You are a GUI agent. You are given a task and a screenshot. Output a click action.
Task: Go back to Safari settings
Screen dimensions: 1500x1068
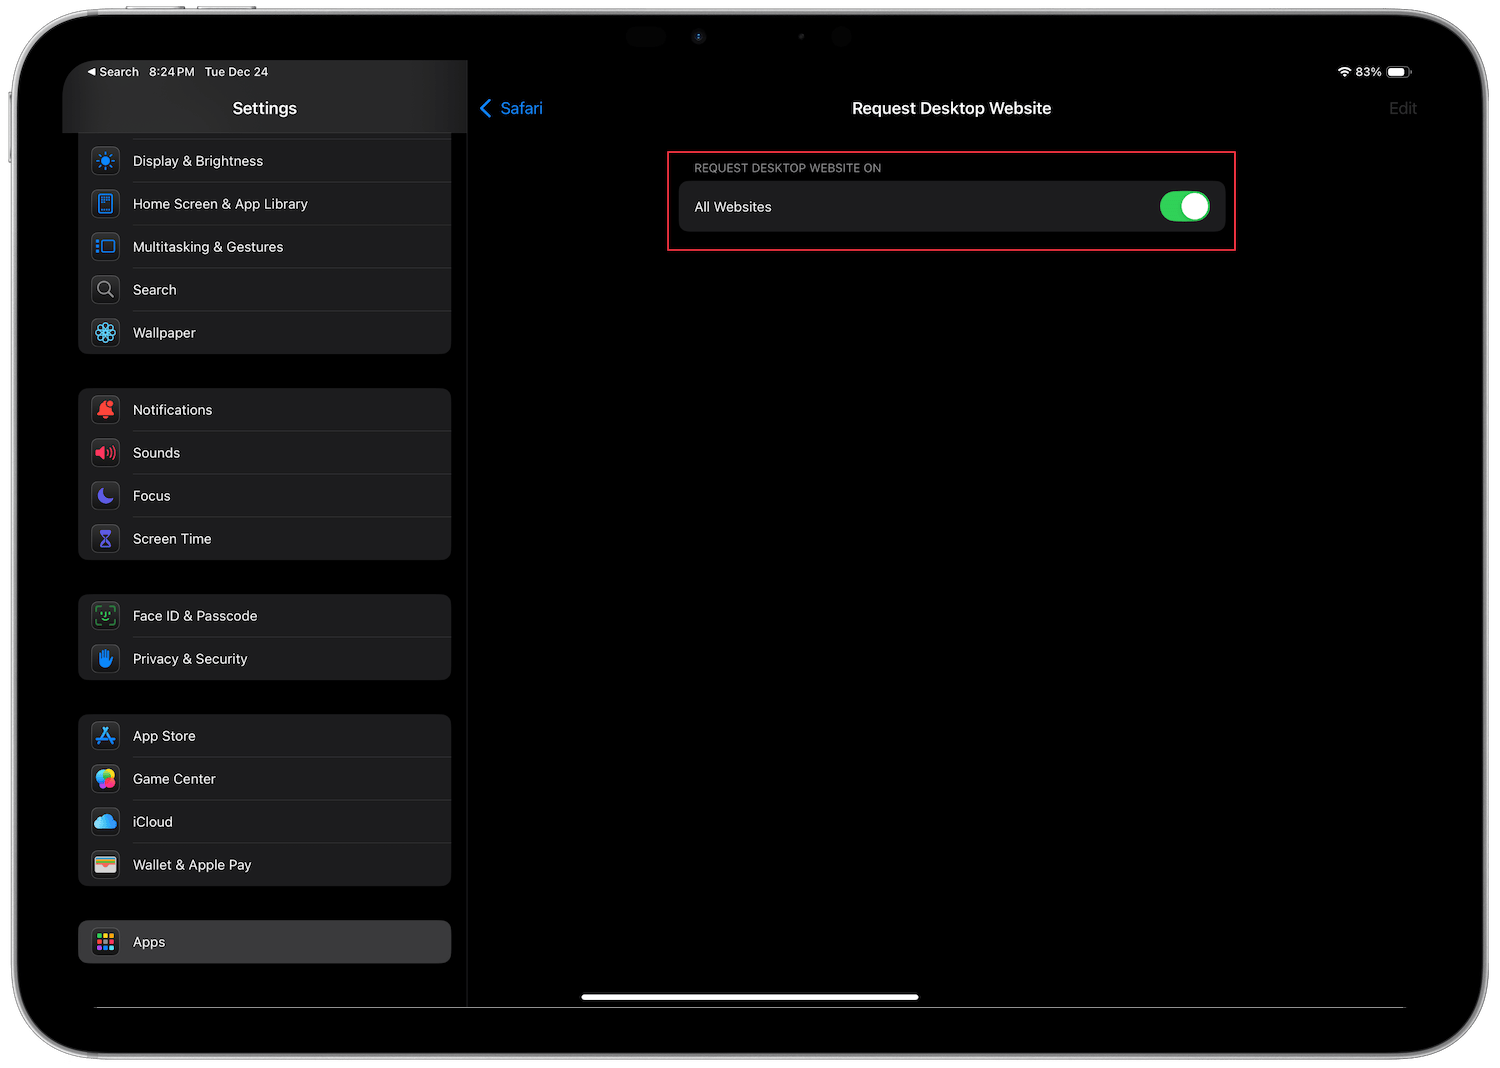click(x=511, y=108)
